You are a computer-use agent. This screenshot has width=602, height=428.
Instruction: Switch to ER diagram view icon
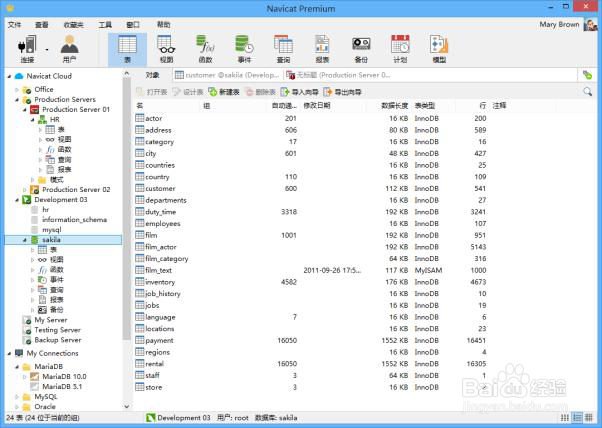589,418
